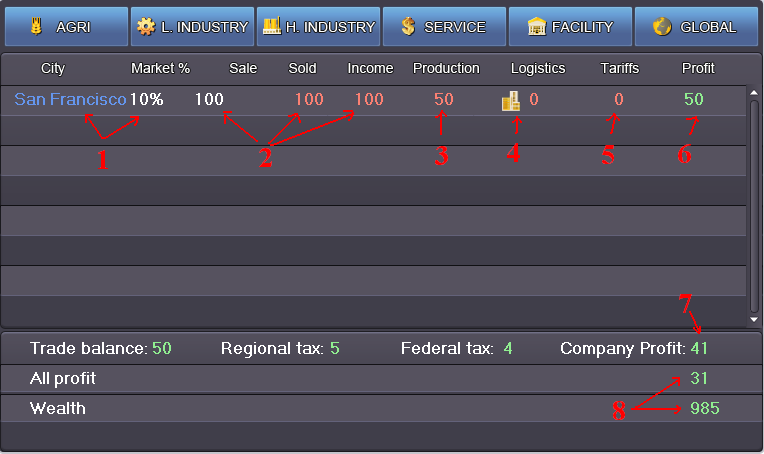Click the scrollbar down arrow

click(754, 320)
